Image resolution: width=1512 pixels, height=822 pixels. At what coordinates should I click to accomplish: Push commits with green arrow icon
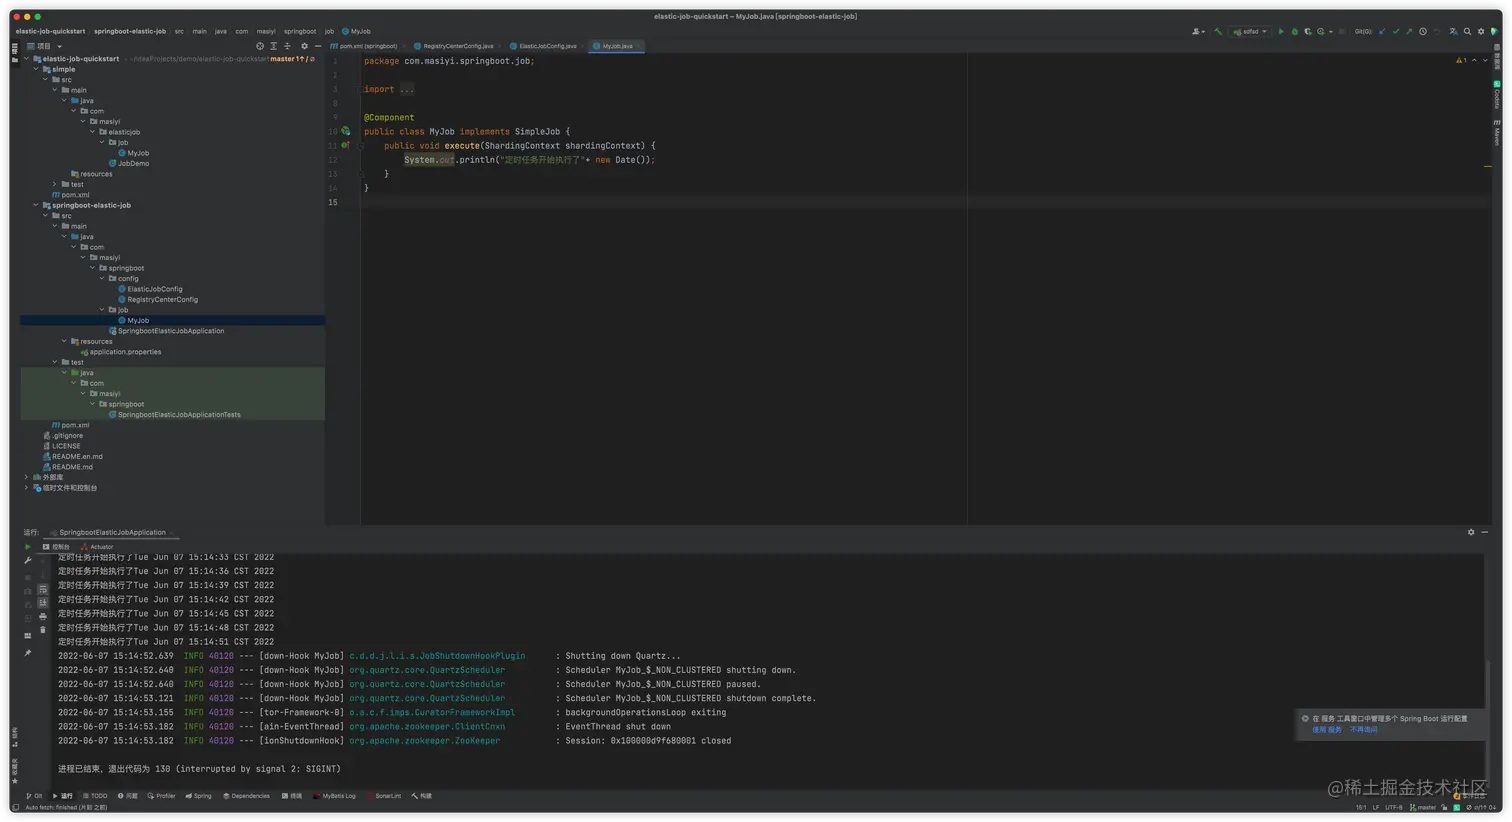1409,32
